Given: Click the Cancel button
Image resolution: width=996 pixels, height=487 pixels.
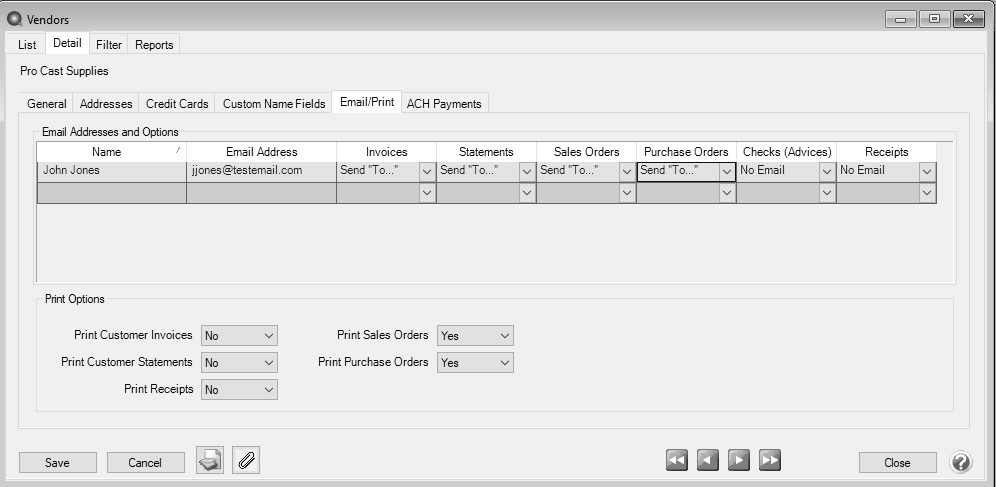Looking at the screenshot, I should pyautogui.click(x=145, y=463).
